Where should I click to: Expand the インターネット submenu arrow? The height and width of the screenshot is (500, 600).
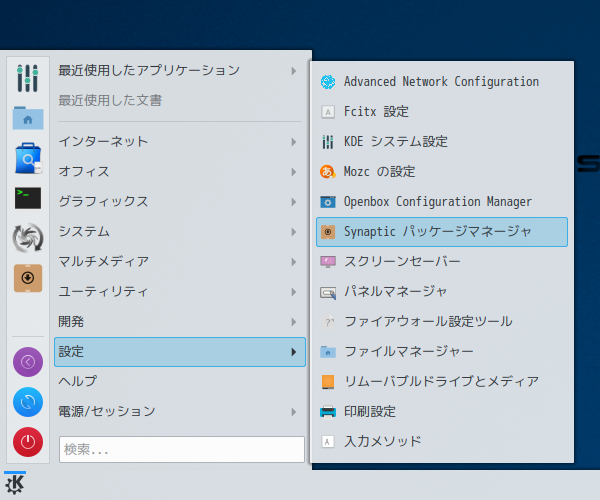pyautogui.click(x=293, y=142)
